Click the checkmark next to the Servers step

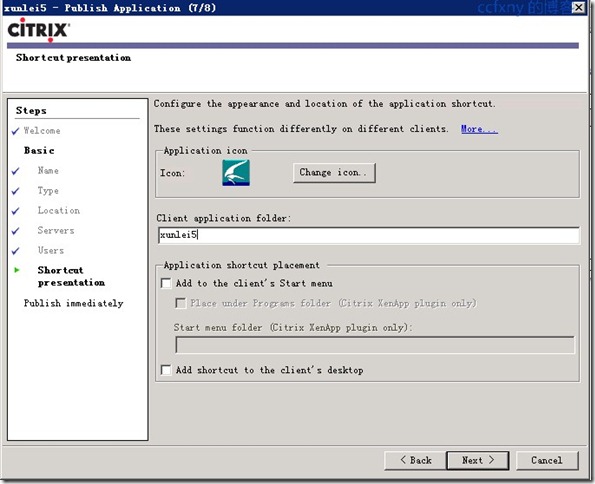pyautogui.click(x=16, y=231)
